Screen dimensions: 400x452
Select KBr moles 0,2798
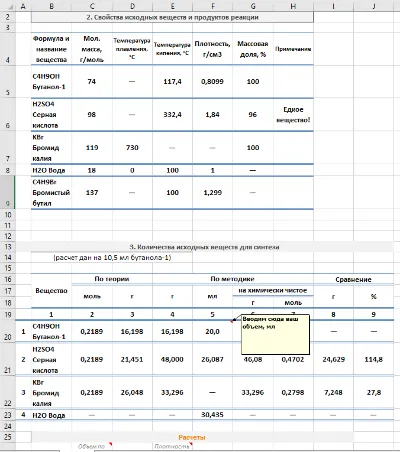[293, 392]
